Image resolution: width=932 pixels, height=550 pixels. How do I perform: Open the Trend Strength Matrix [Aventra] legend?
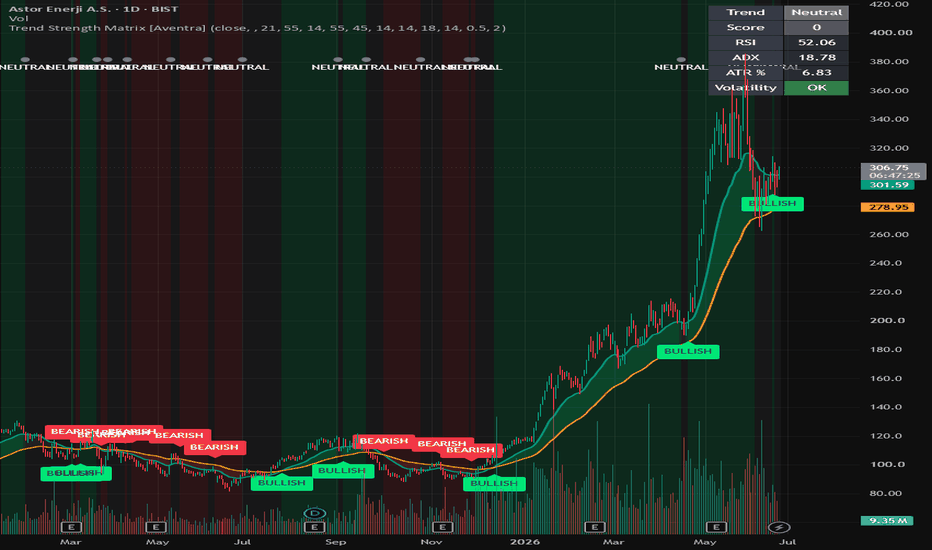coord(257,28)
